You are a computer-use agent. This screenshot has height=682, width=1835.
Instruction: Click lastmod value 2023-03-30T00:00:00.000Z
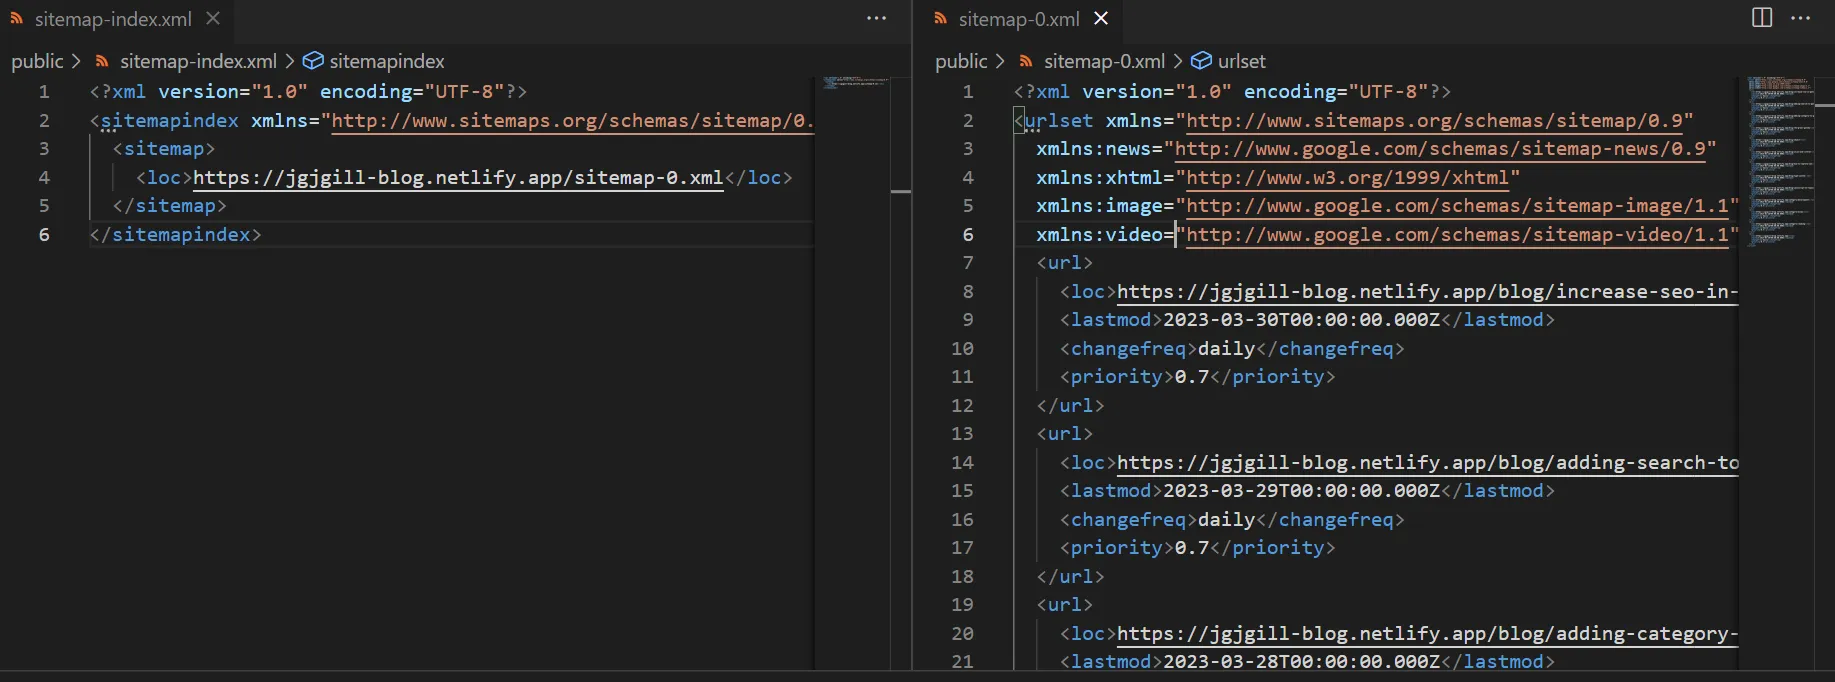coord(1301,319)
